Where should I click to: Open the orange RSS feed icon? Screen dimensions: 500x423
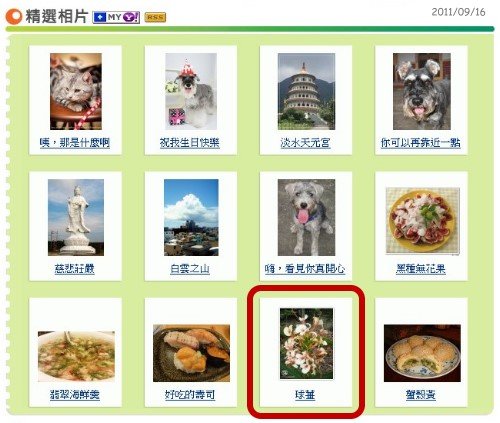tap(155, 18)
